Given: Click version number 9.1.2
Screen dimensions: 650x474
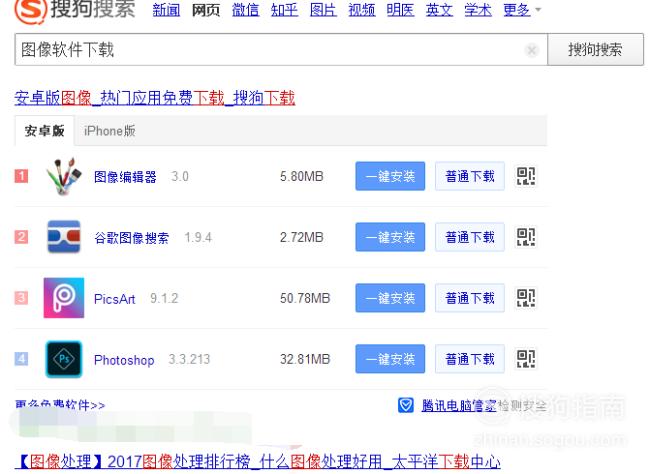Looking at the screenshot, I should (164, 298).
